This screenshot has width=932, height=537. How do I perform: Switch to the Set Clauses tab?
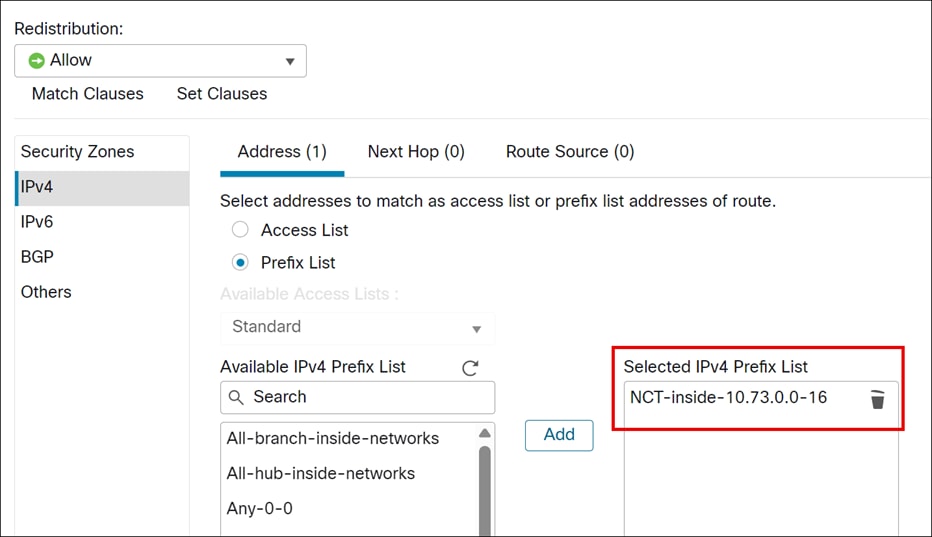(222, 94)
